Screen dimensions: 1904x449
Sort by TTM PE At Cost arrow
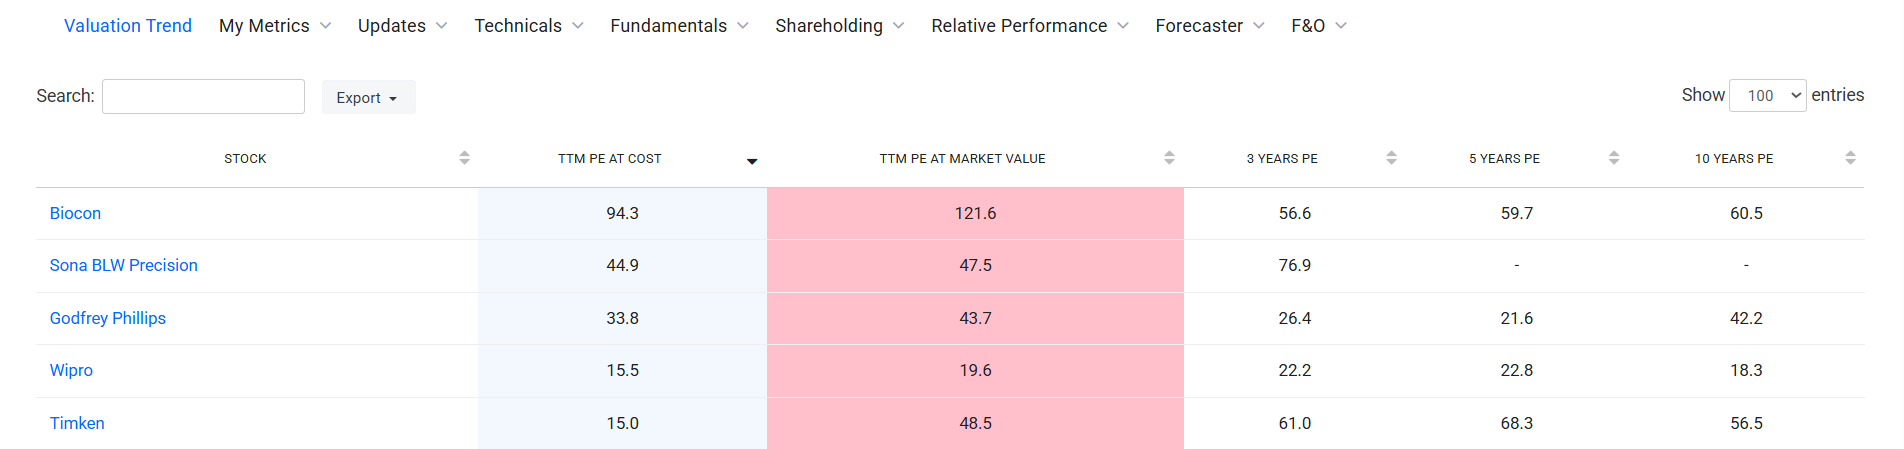[x=752, y=160]
